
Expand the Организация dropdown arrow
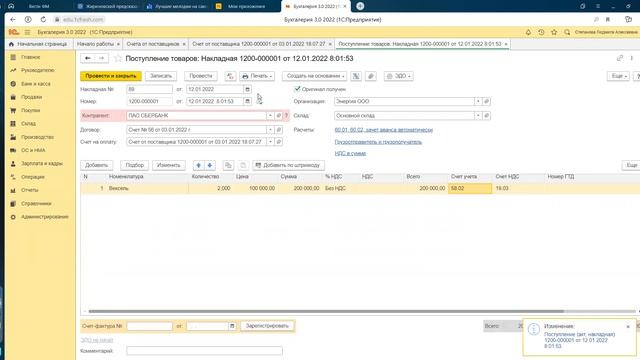(478, 101)
